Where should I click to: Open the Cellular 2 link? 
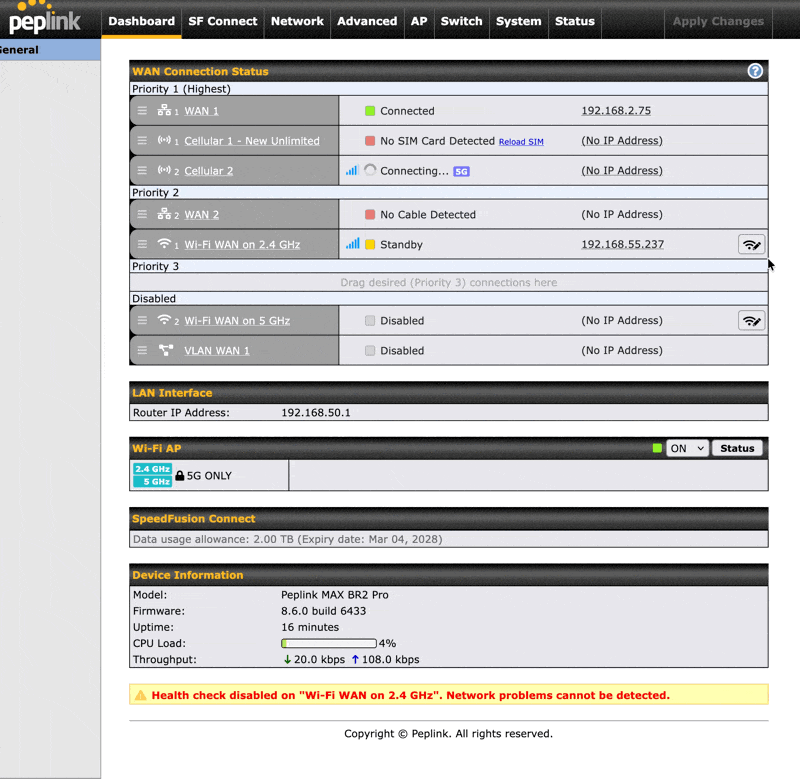(x=208, y=171)
